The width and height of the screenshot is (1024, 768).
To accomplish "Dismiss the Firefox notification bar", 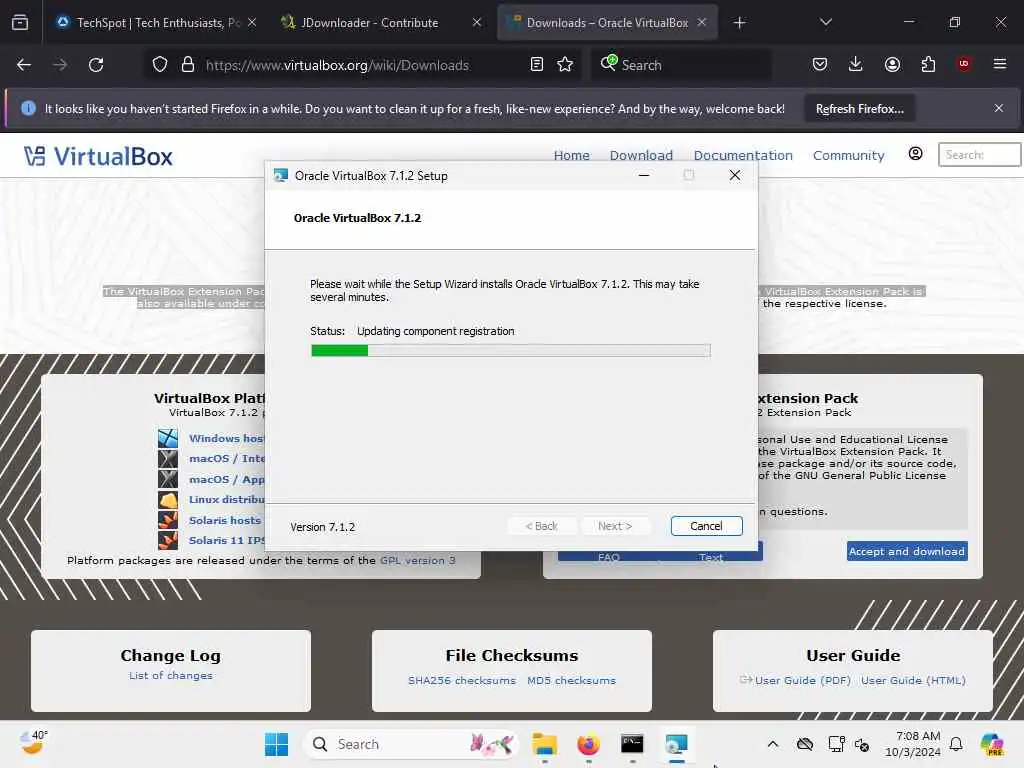I will pyautogui.click(x=999, y=108).
